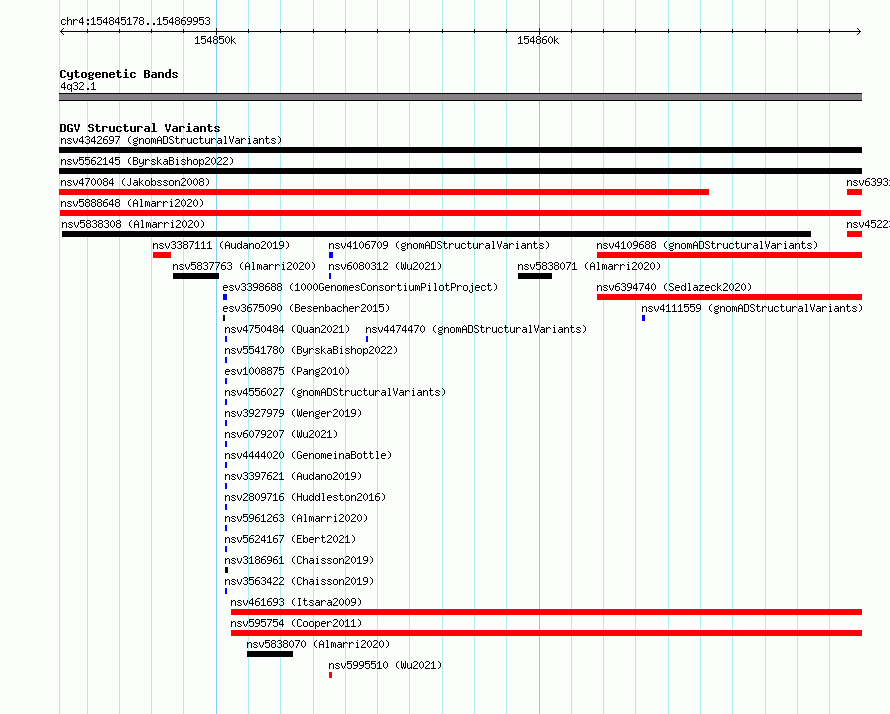Click the black bar under nsv5838071
This screenshot has height=714, width=890.
[535, 276]
